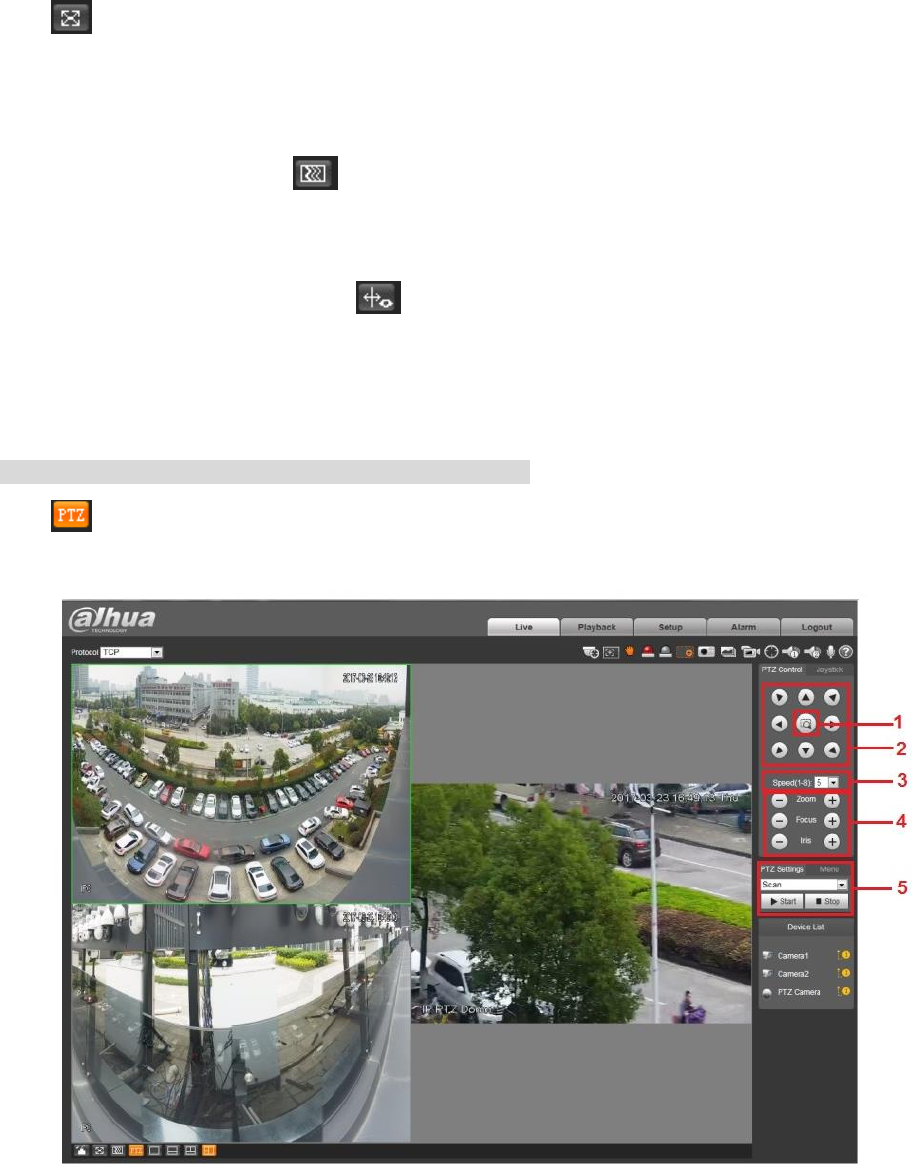
Task: Select the two-row split layout icon
Action: [172, 1151]
